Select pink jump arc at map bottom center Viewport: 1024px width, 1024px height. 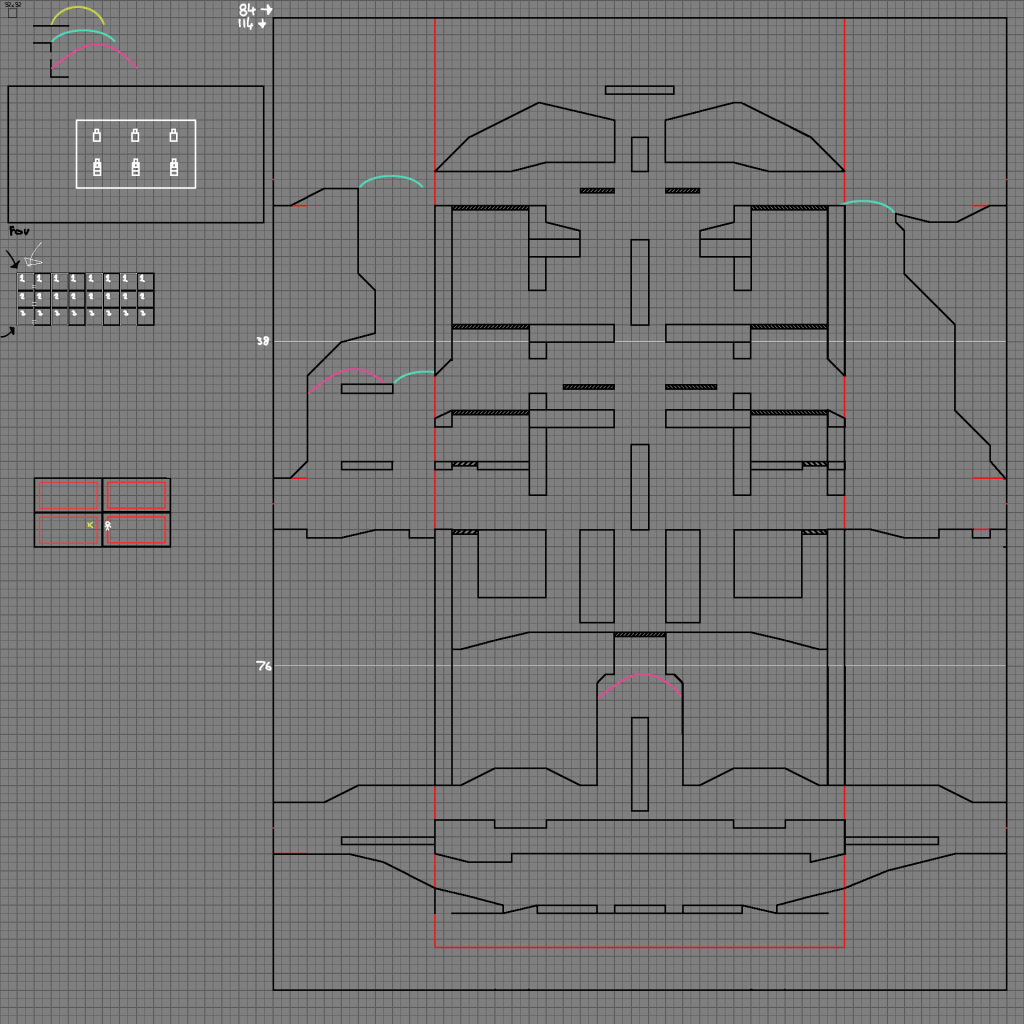click(640, 677)
